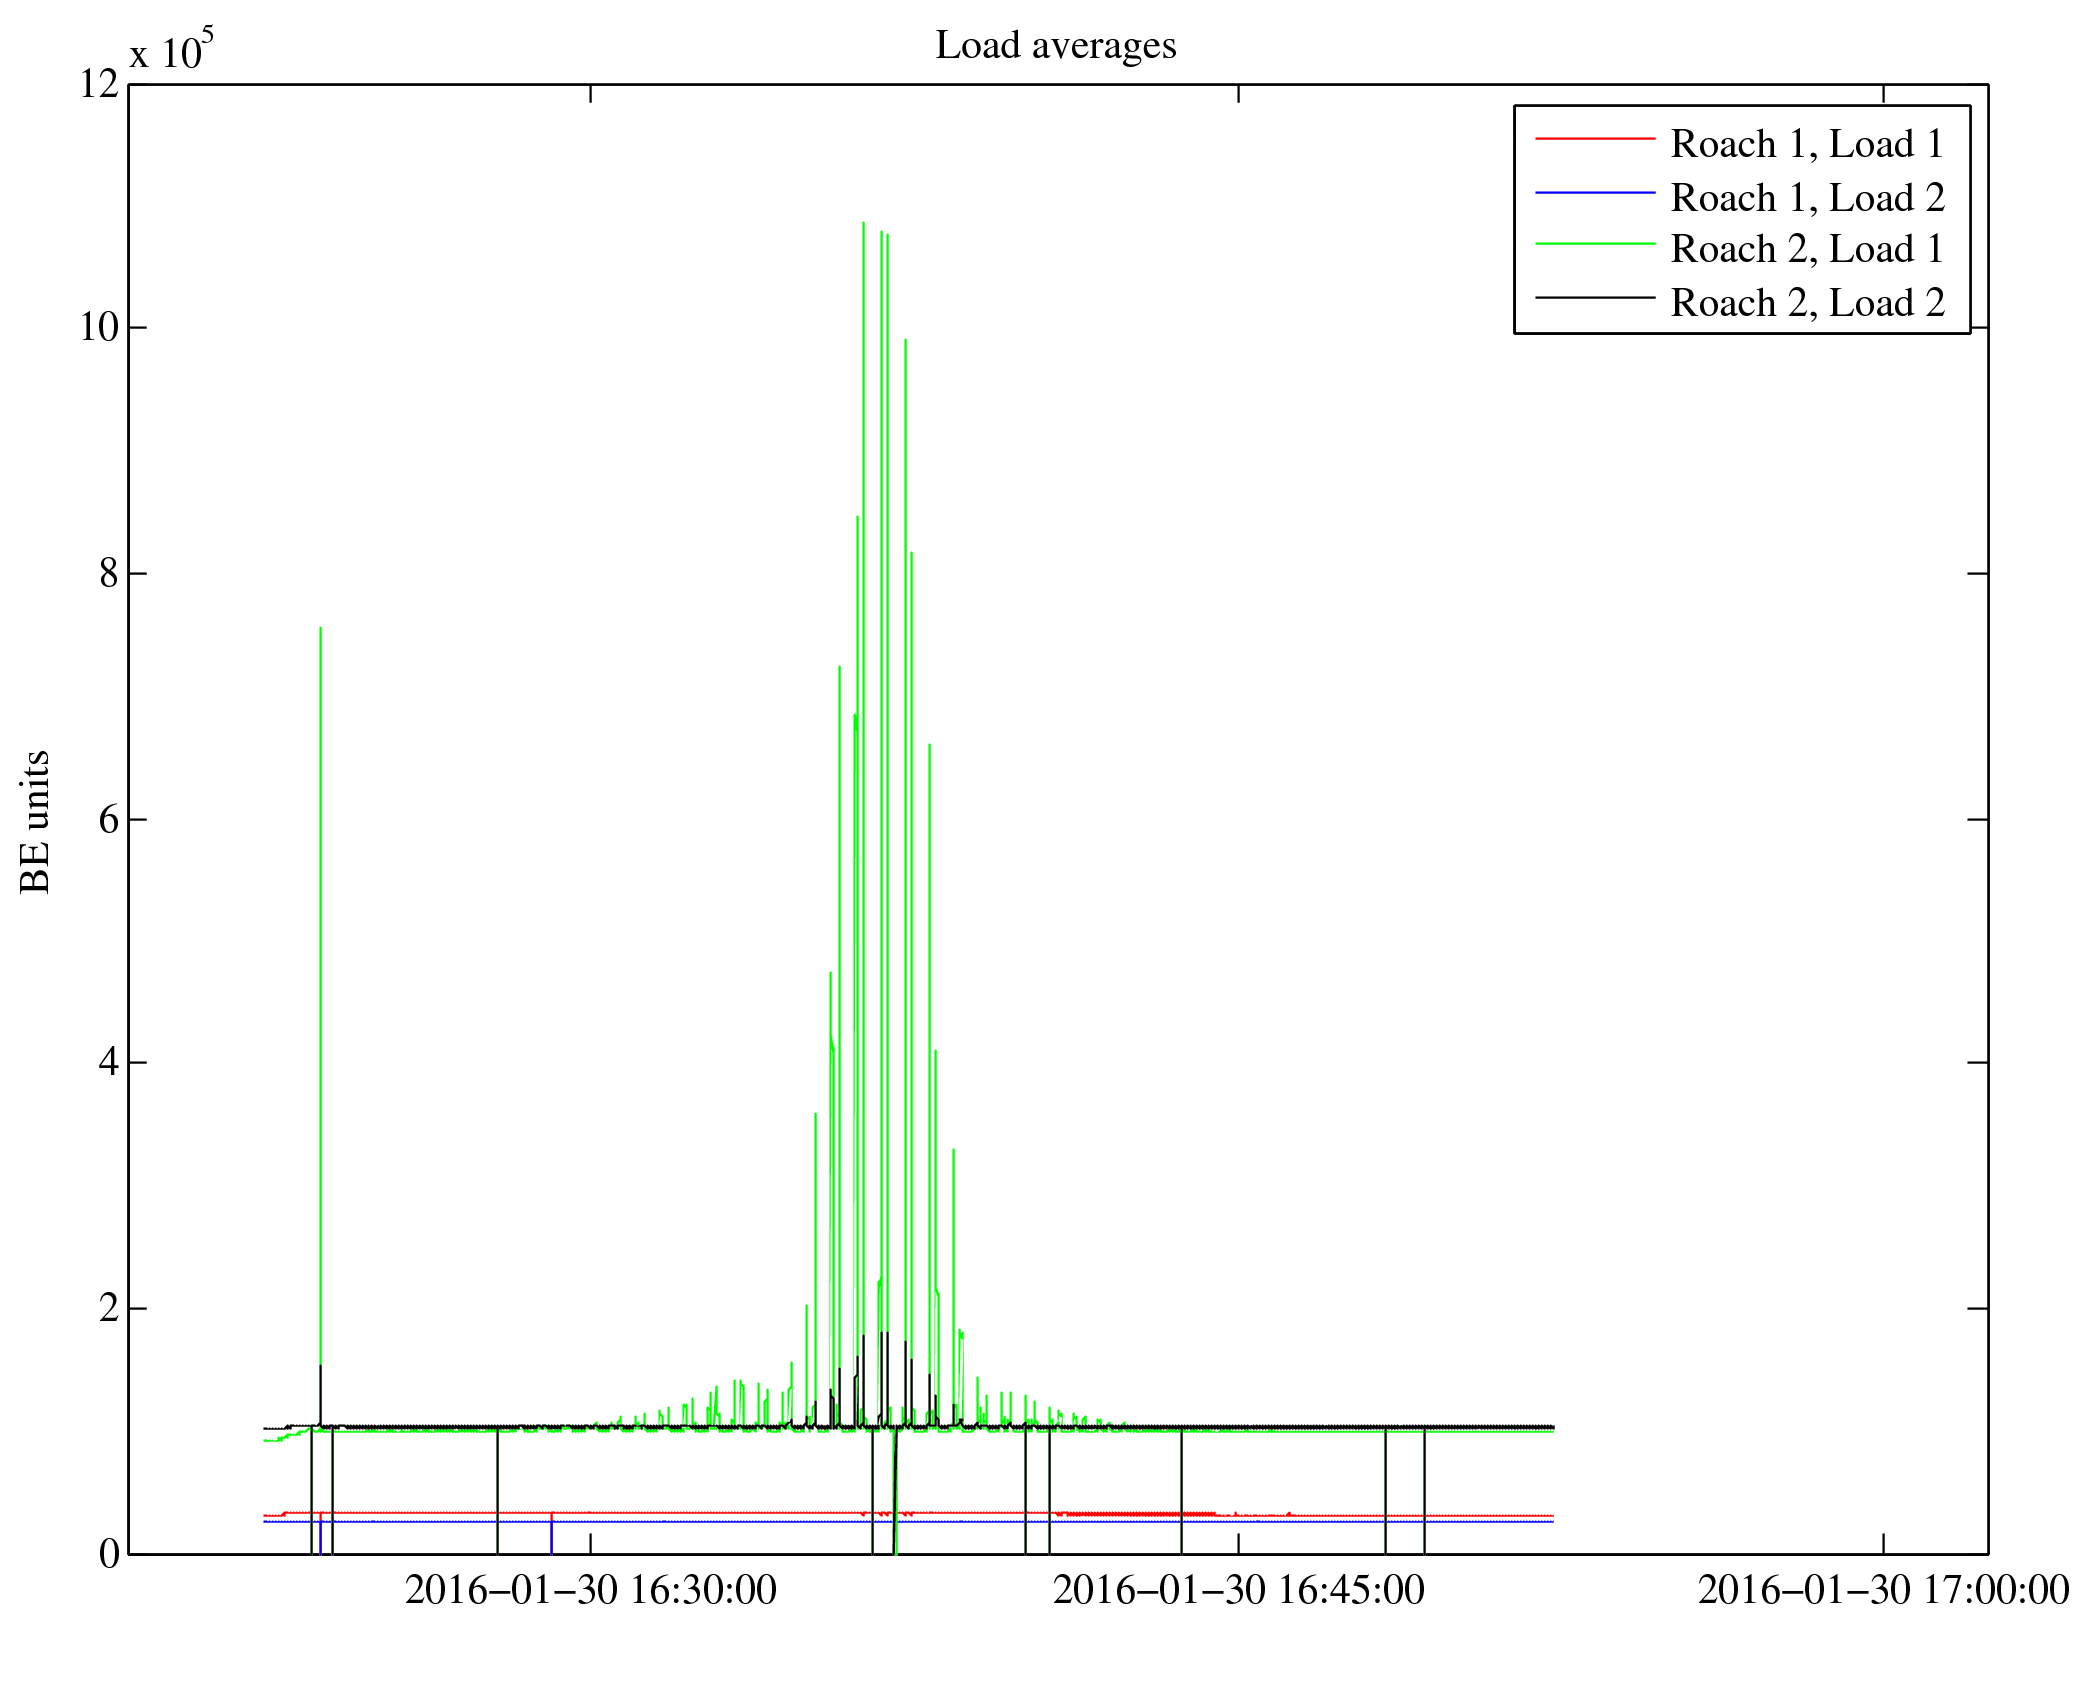Select the 'Roach 2, Load 2' legend label
Viewport: 2088px width, 1683px height.
pyautogui.click(x=1806, y=303)
